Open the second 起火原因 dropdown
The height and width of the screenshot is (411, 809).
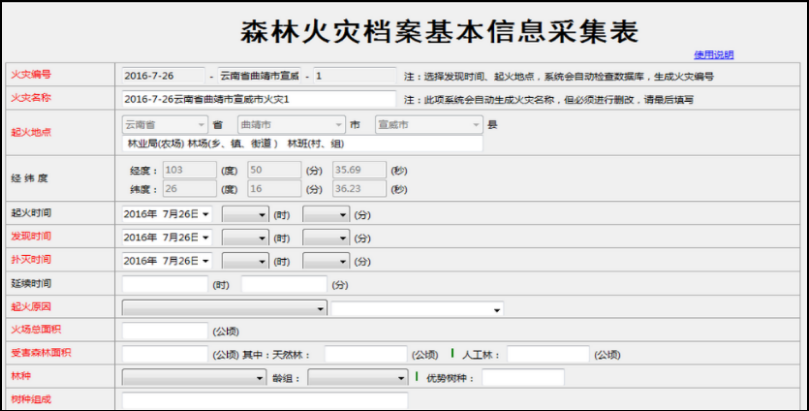[417, 309]
